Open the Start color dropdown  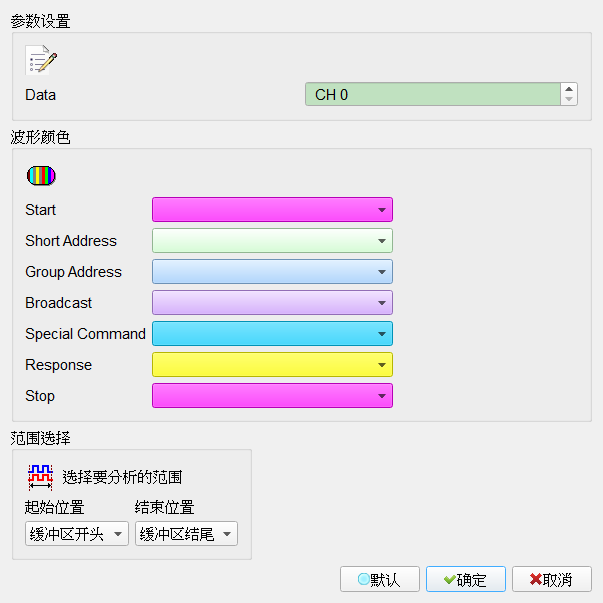pos(272,210)
